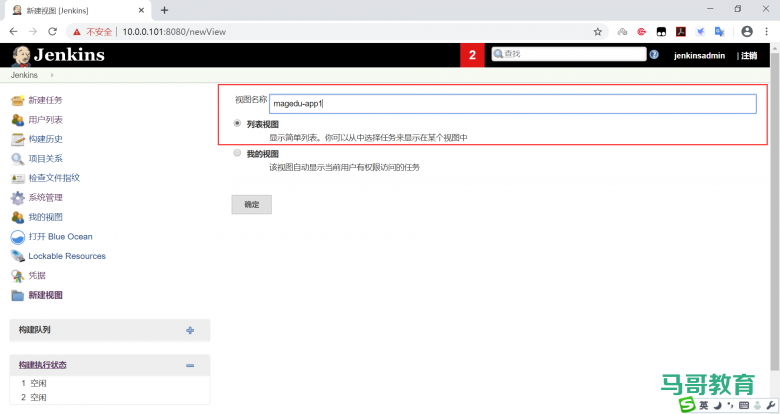Bookmark page with the star icon
This screenshot has width=780, height=414.
pos(597,32)
